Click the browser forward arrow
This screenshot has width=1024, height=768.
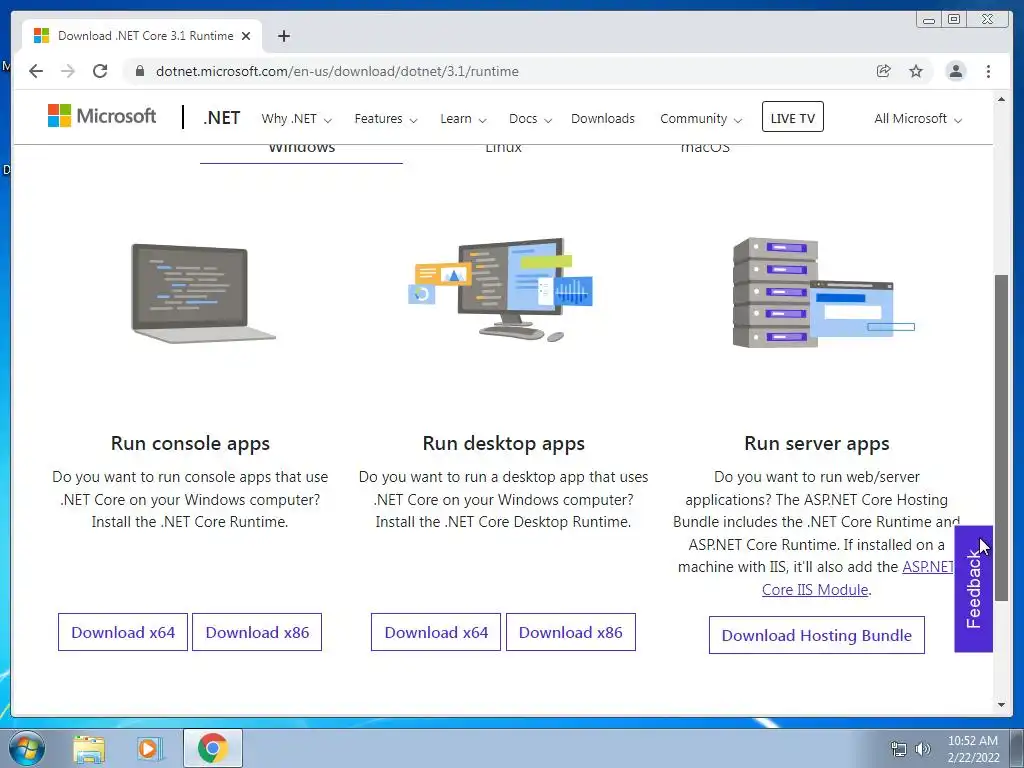pos(68,71)
